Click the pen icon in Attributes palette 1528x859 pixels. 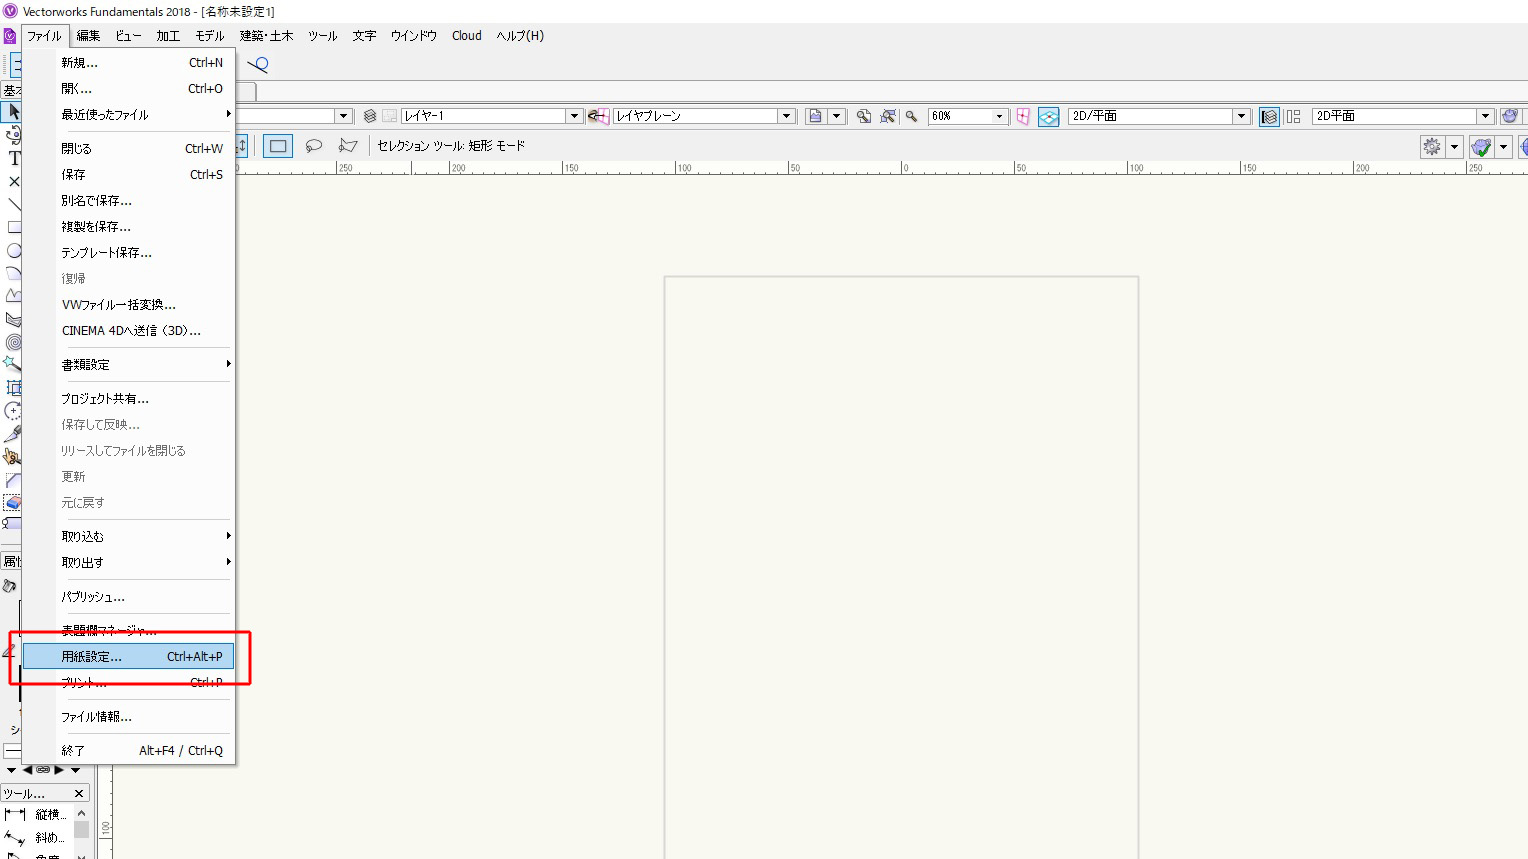(9, 652)
